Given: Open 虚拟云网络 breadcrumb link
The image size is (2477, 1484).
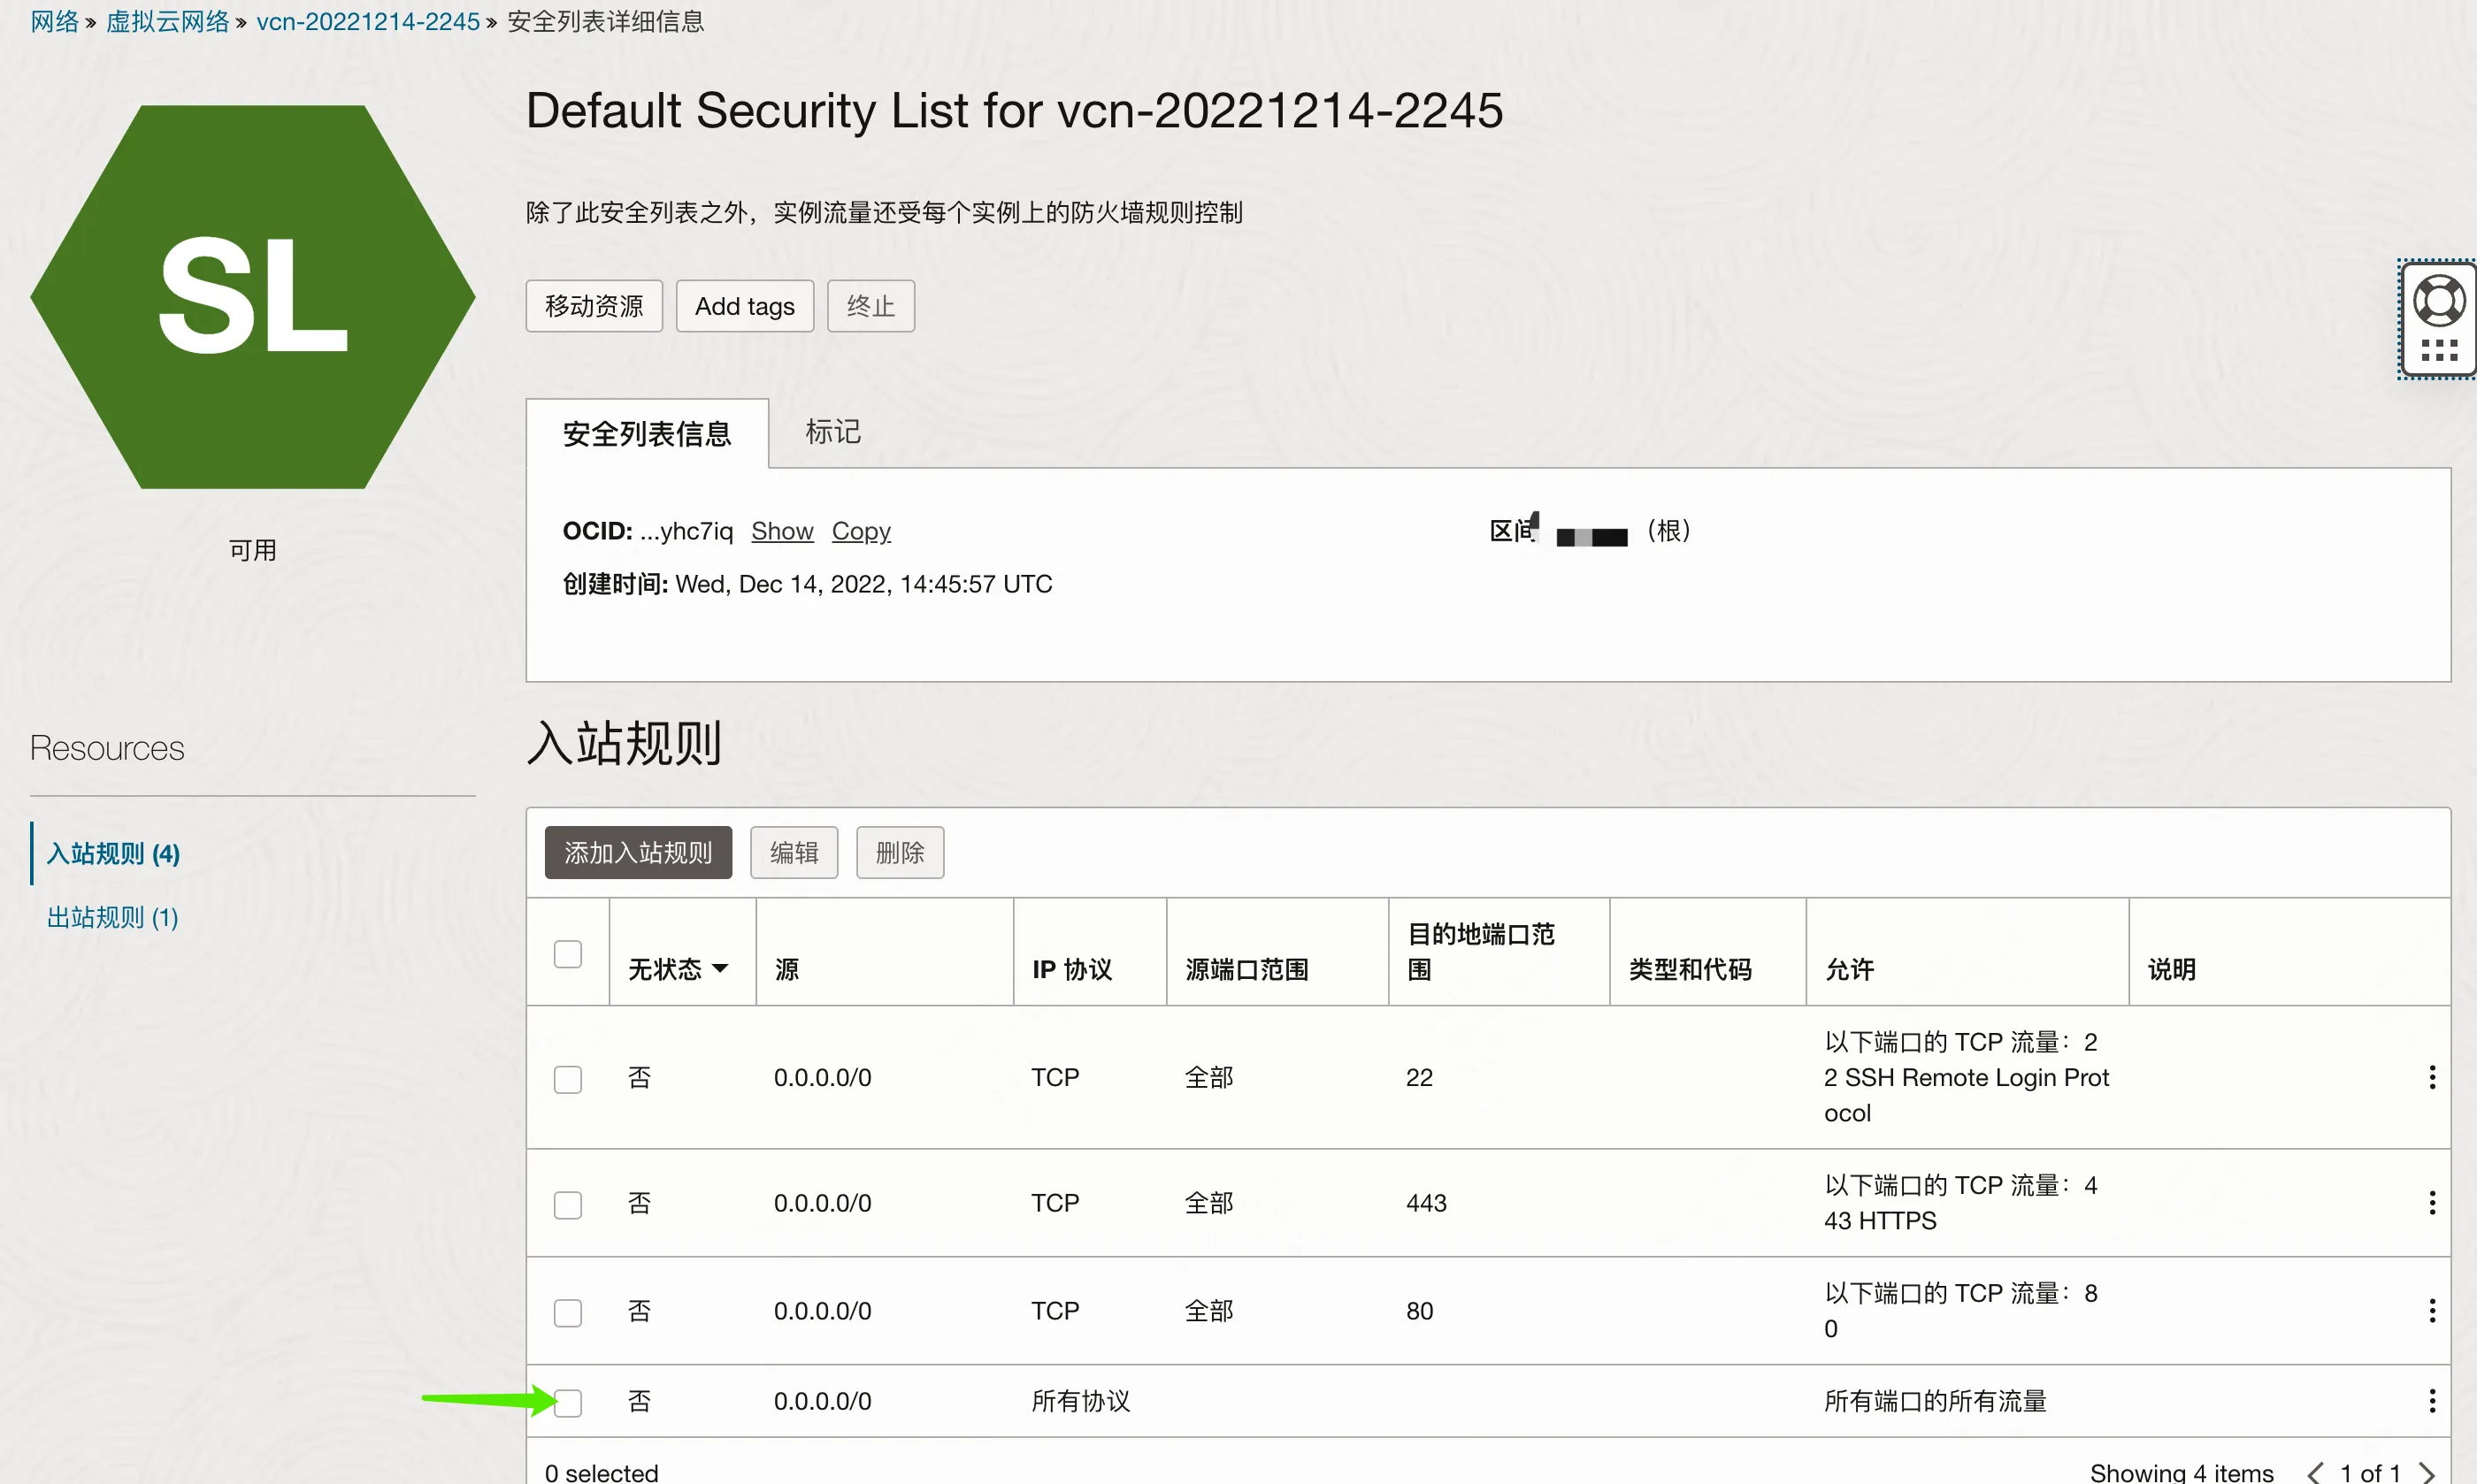Looking at the screenshot, I should tap(167, 21).
